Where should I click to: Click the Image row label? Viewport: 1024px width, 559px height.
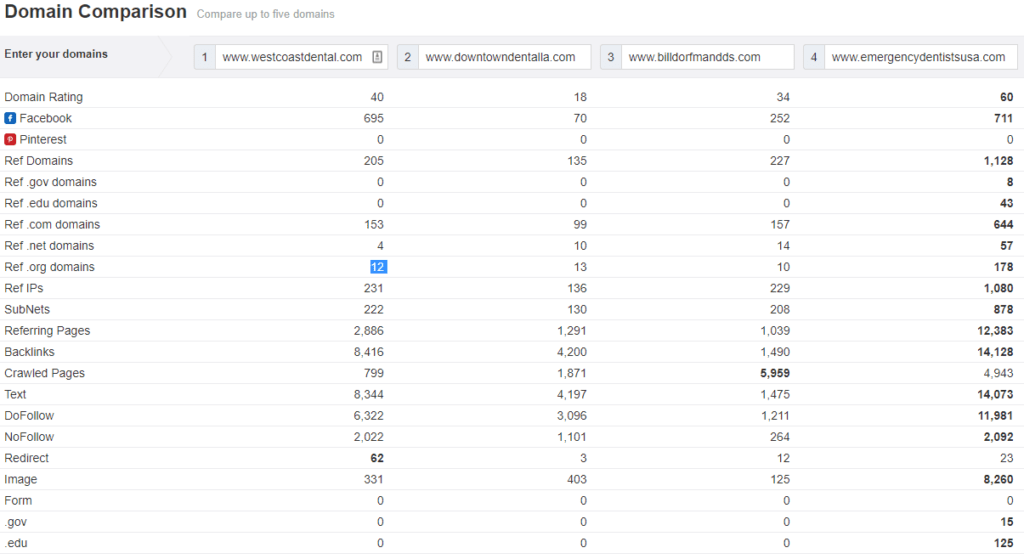21,479
